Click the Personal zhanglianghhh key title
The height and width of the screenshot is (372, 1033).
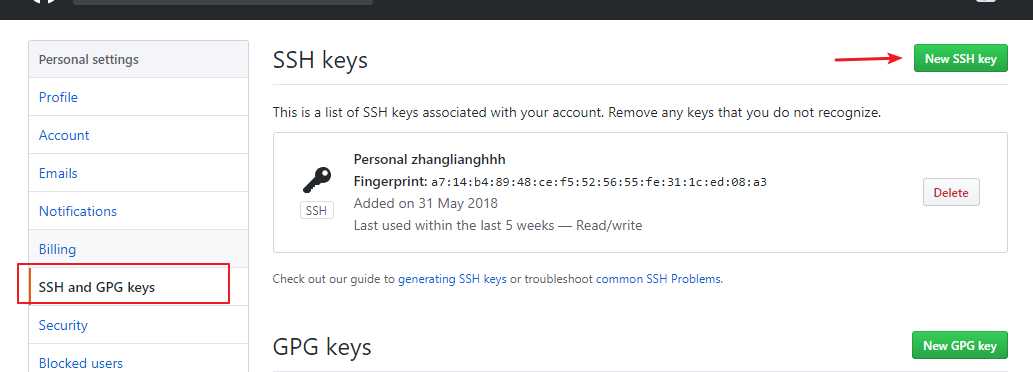[430, 159]
